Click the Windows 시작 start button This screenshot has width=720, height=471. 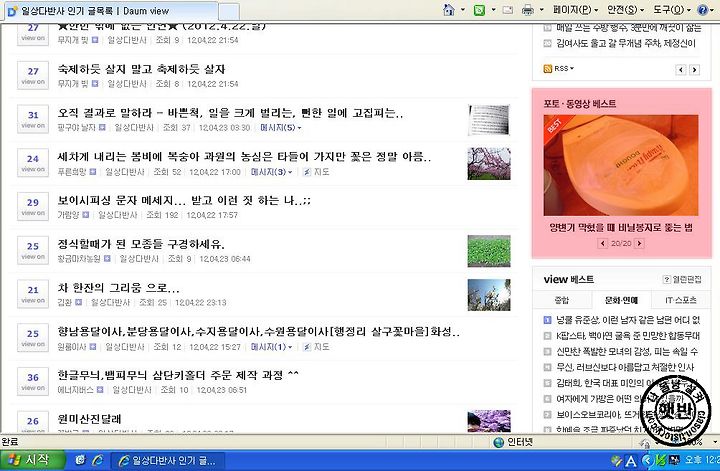tap(32, 460)
